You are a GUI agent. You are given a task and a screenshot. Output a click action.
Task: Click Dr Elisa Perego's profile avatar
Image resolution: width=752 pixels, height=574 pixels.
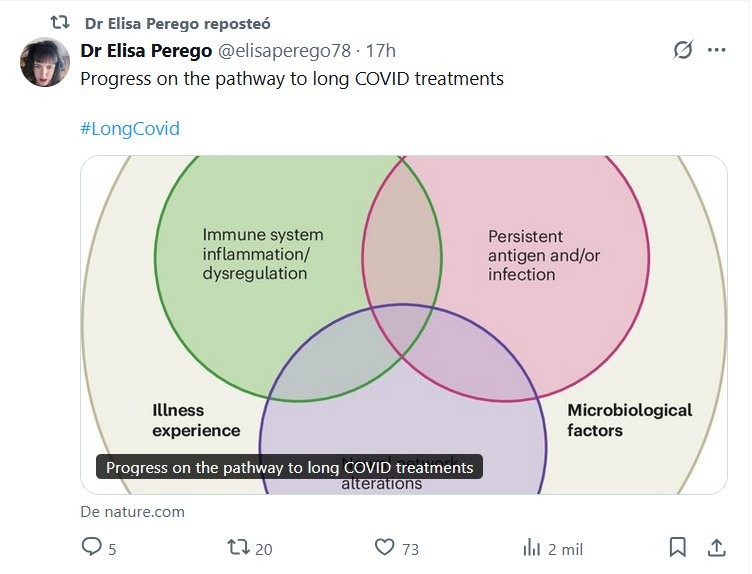tap(45, 62)
